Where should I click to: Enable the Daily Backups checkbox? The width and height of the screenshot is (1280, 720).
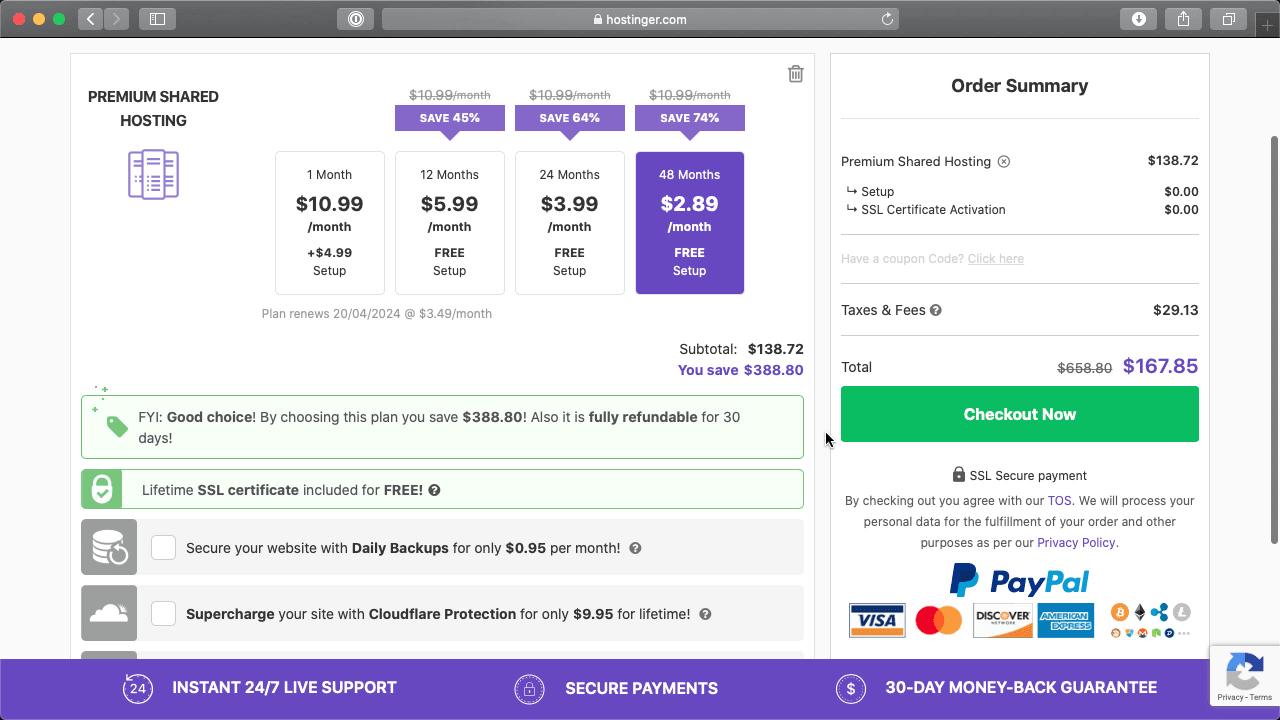click(163, 547)
